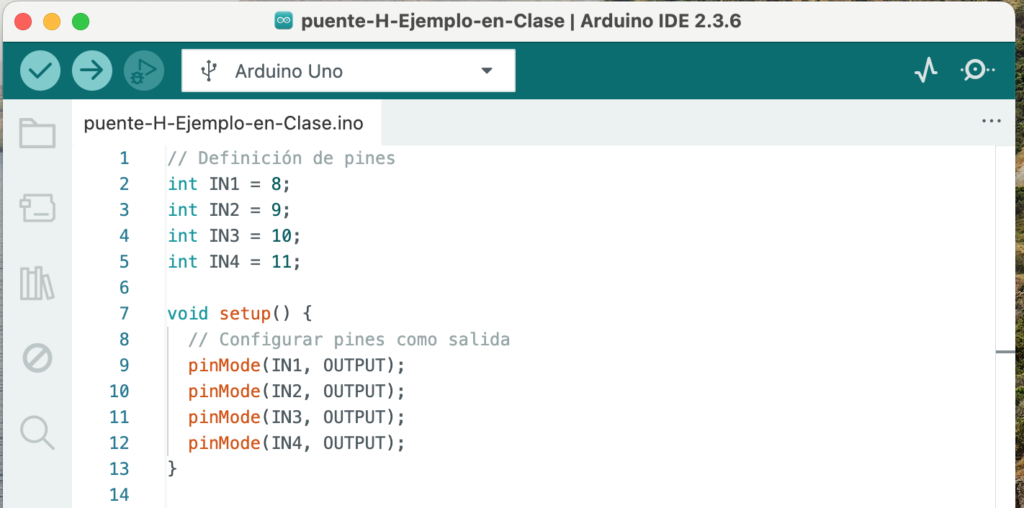Open the Search magnifier in sidebar

click(37, 433)
